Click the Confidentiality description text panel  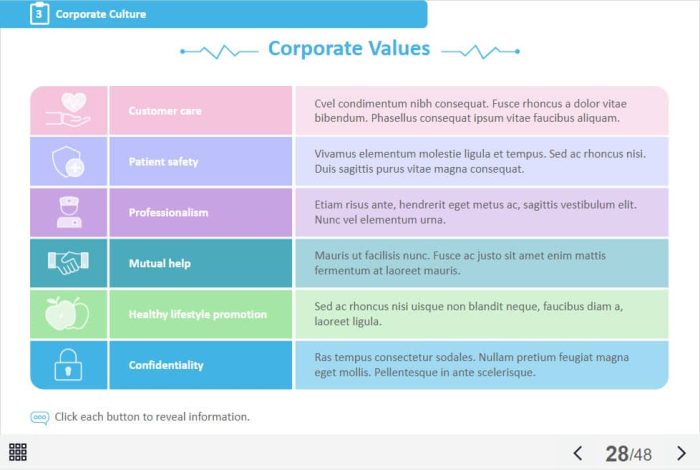(481, 365)
